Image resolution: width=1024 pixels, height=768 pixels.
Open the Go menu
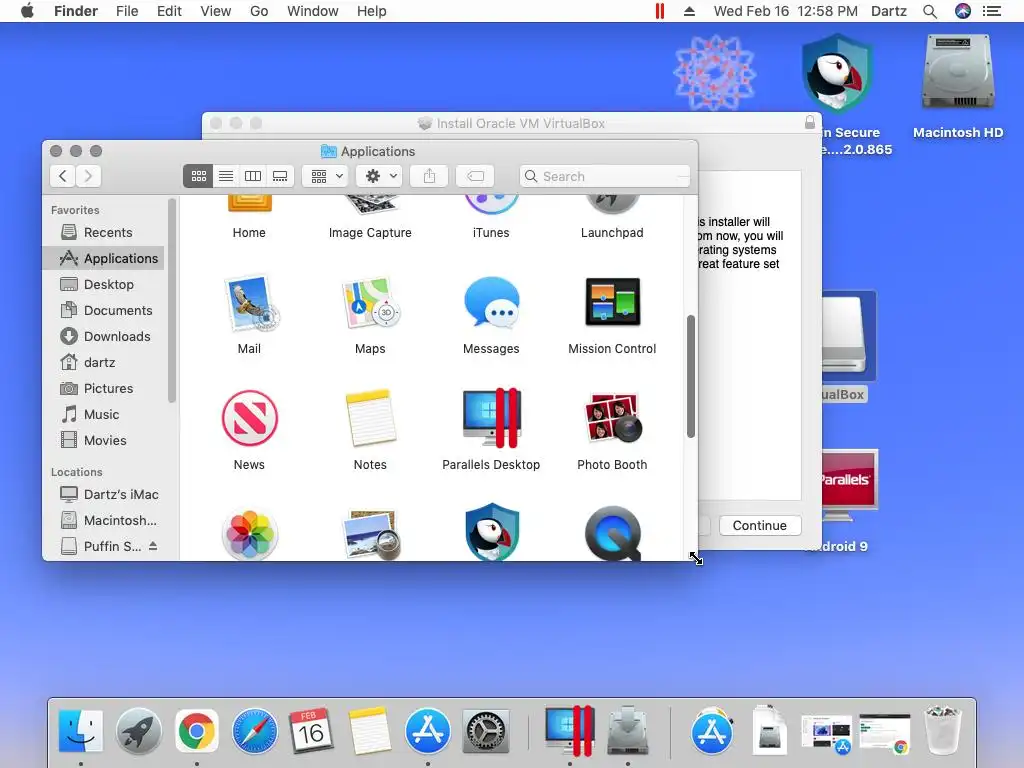pyautogui.click(x=259, y=11)
